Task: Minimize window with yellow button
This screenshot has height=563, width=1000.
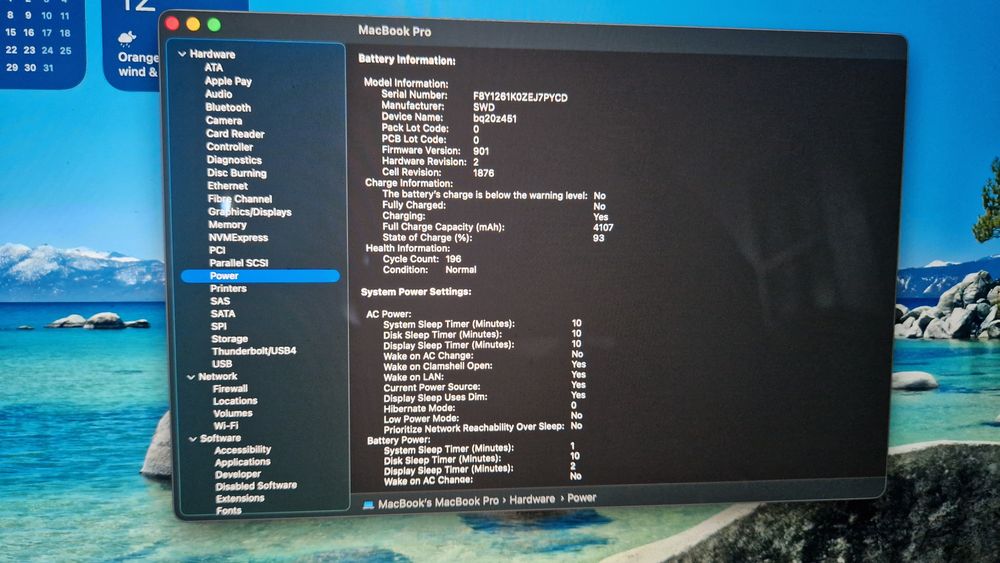Action: click(193, 24)
